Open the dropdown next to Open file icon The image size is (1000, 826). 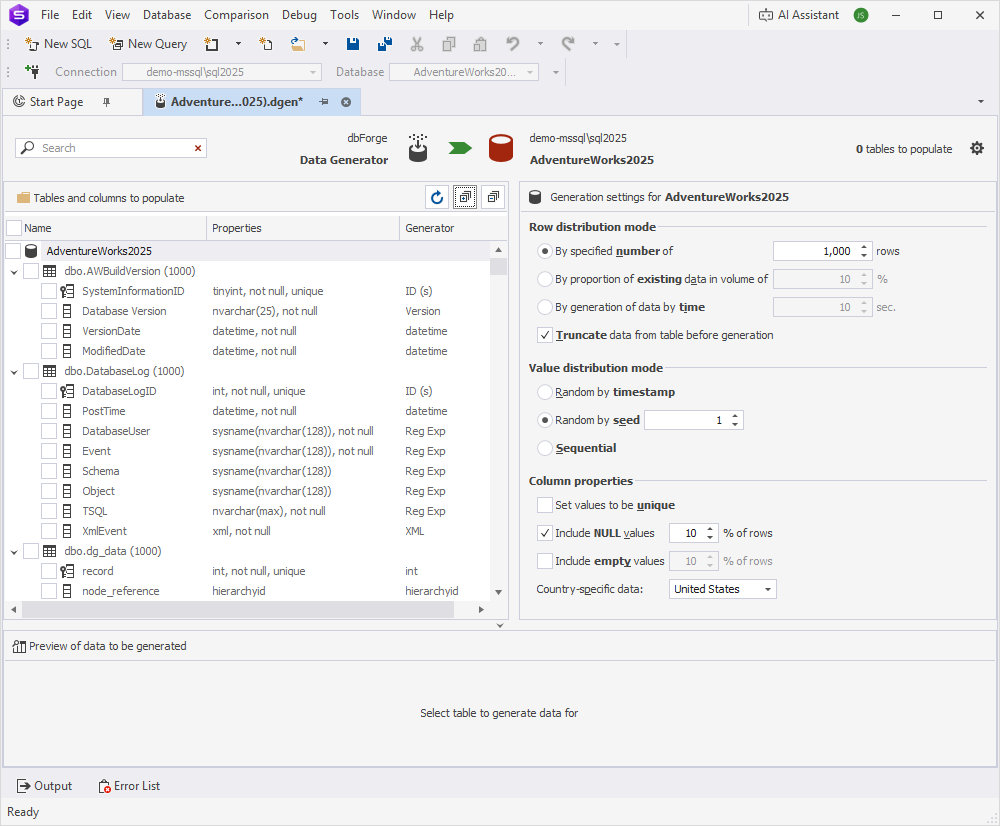325,44
